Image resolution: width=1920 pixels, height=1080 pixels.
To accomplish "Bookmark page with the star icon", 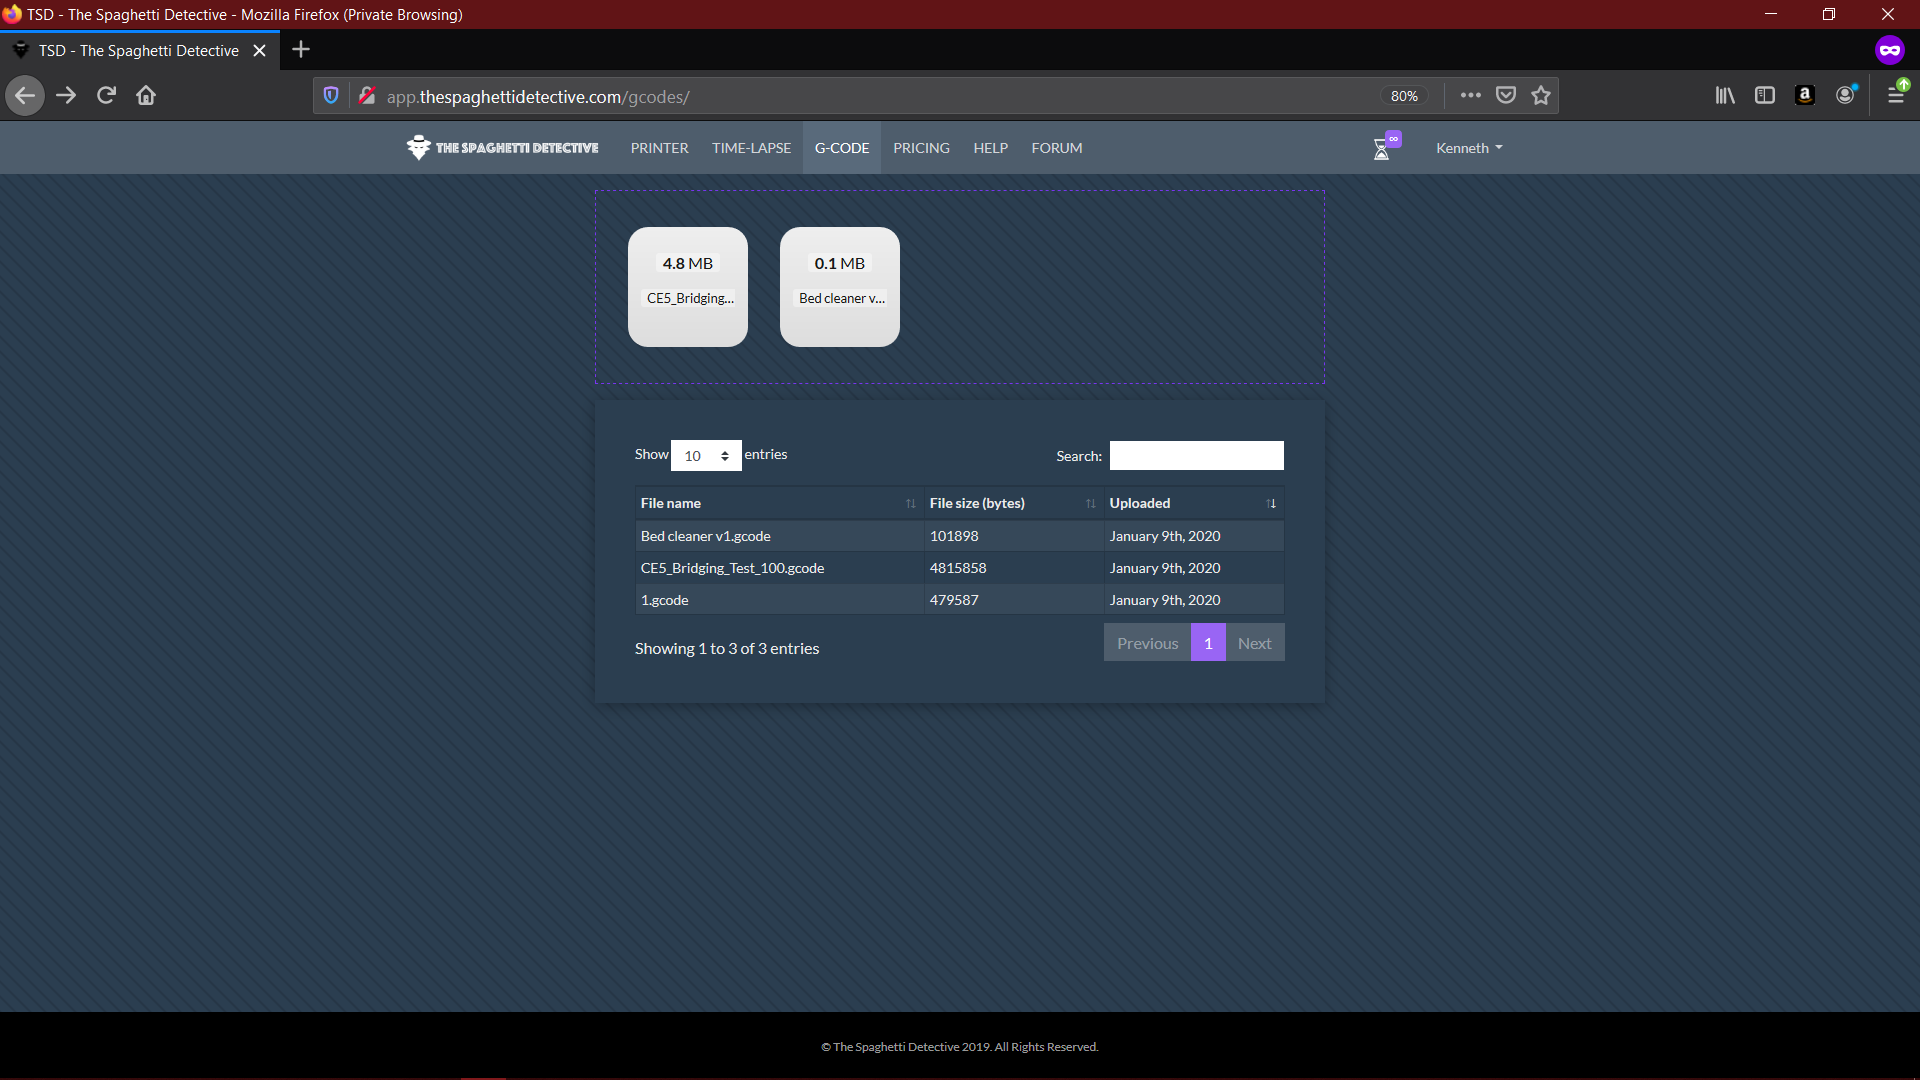I will tap(1541, 96).
